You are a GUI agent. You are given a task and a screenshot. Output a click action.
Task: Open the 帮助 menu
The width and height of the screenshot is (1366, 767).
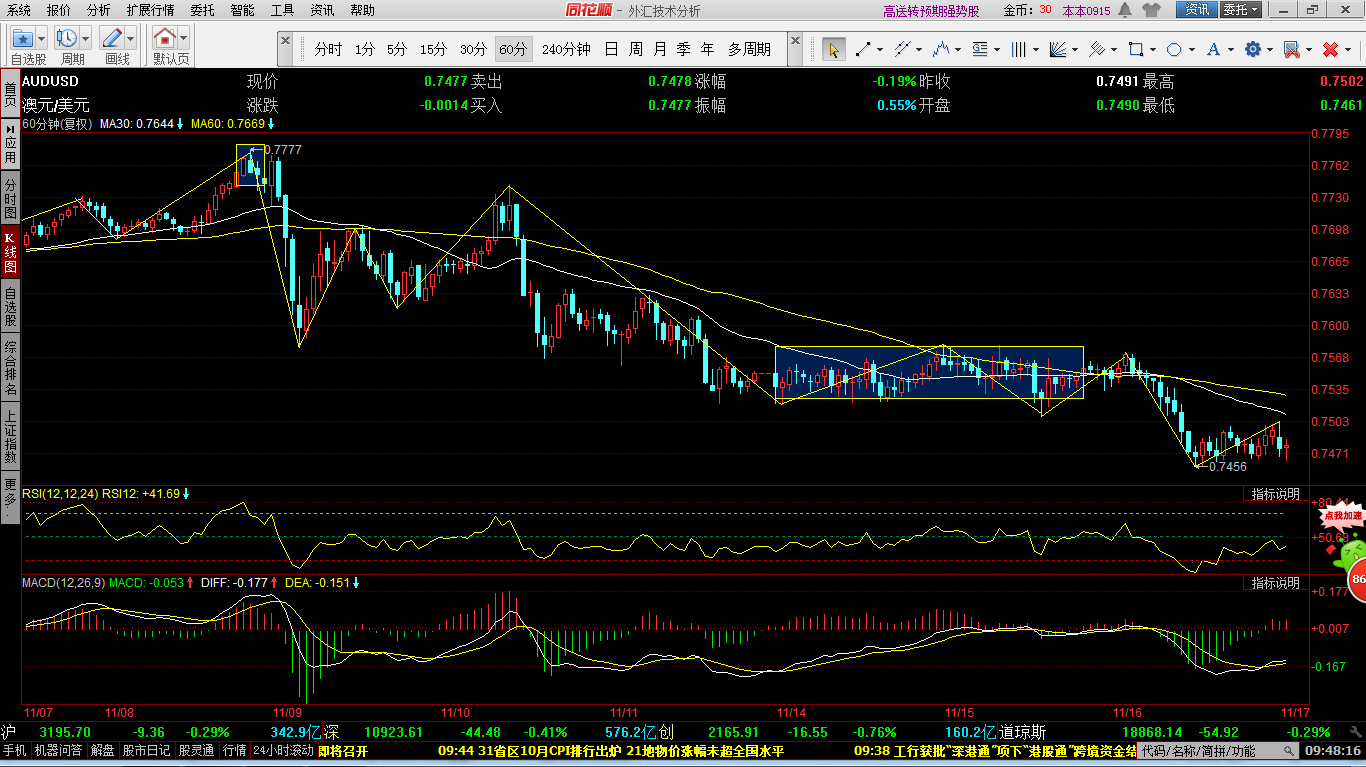point(362,10)
